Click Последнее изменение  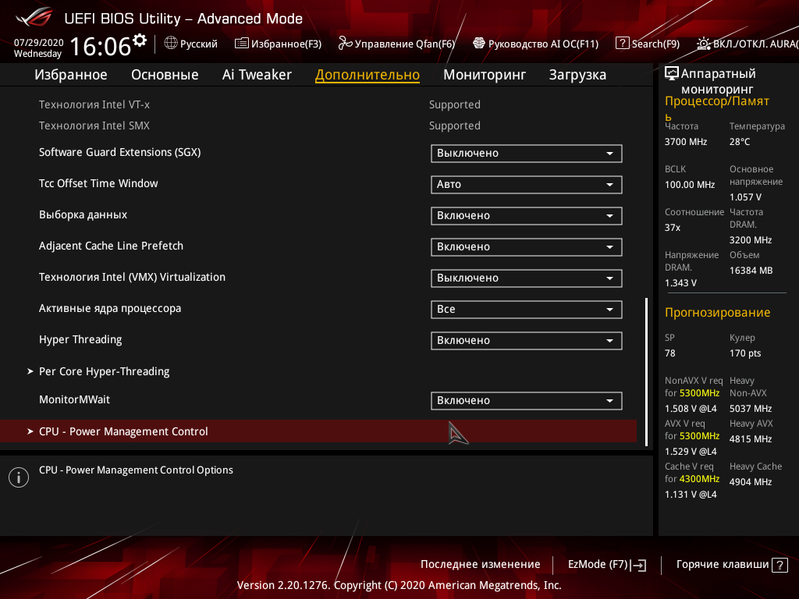(x=480, y=564)
